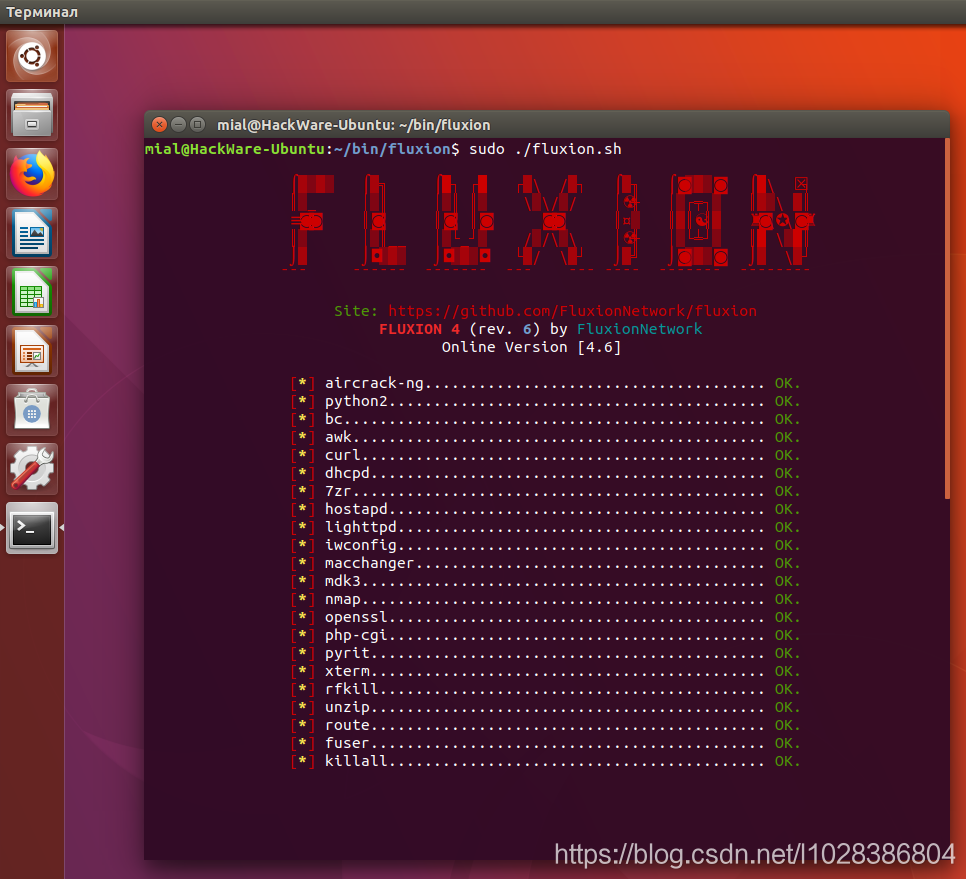Click the 'curl' dependency row
The image size is (966, 879).
[546, 455]
